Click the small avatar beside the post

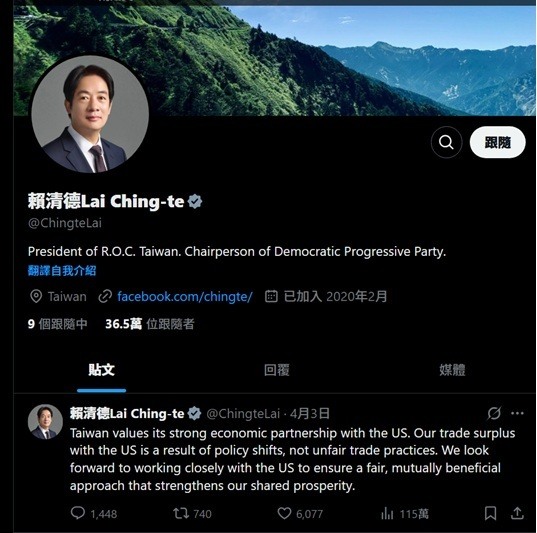point(45,422)
